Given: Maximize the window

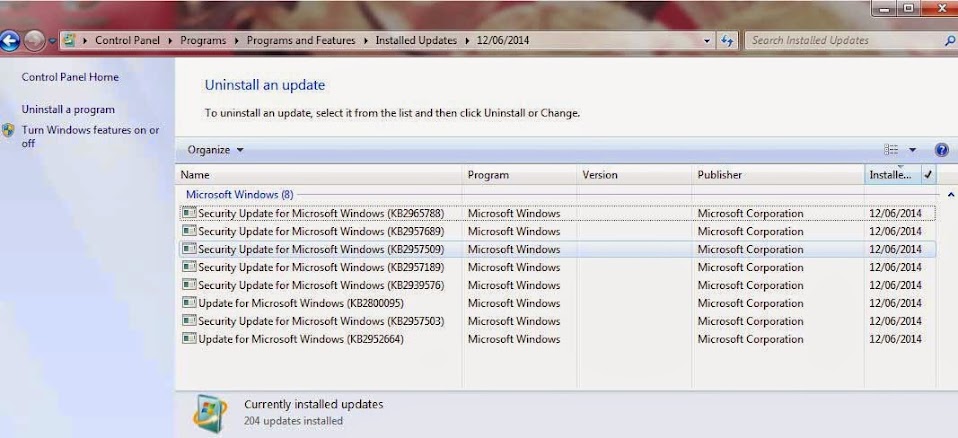Looking at the screenshot, I should (909, 9).
